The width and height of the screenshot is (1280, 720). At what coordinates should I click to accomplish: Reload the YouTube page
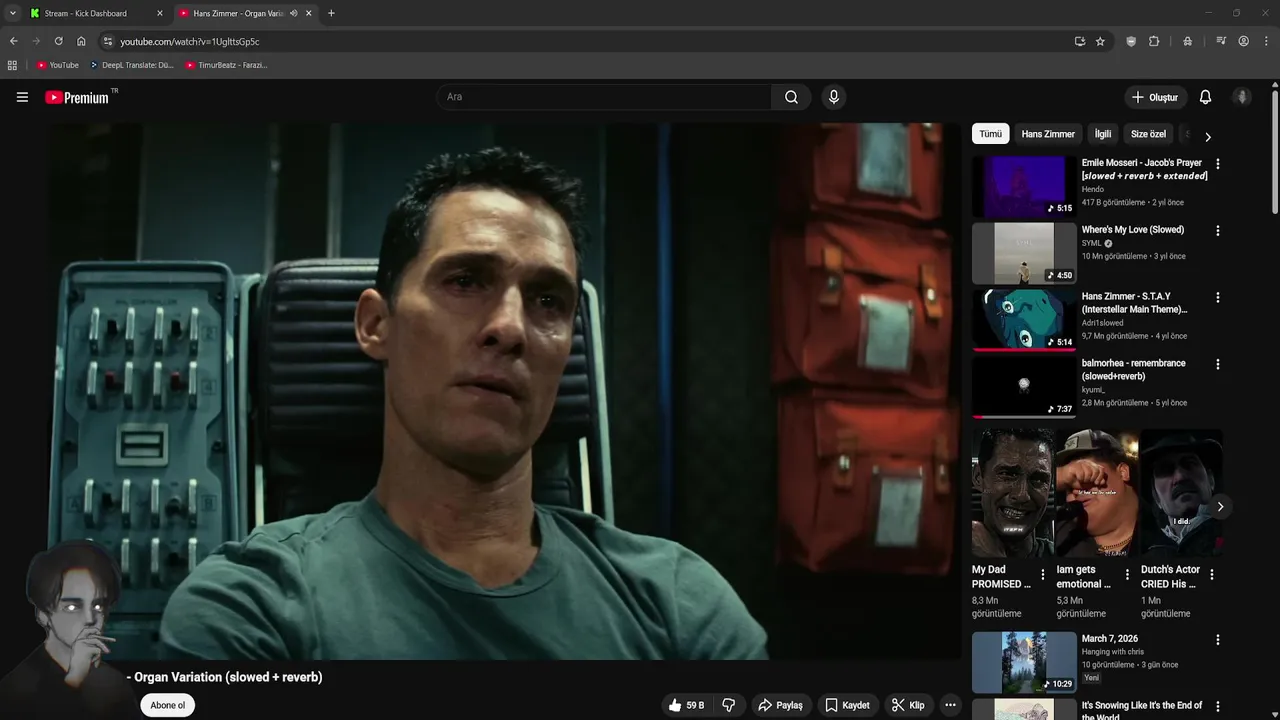58,41
